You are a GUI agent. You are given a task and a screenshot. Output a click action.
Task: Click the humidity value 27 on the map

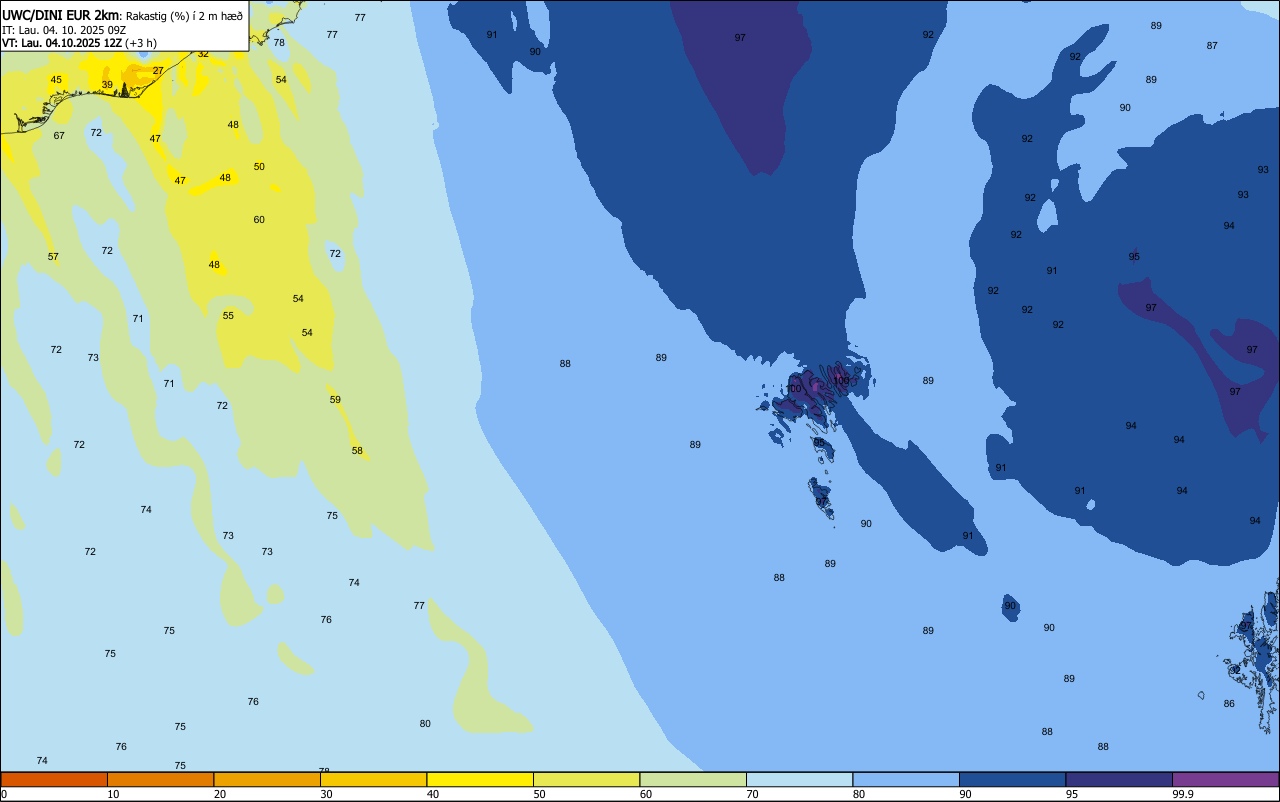(158, 71)
